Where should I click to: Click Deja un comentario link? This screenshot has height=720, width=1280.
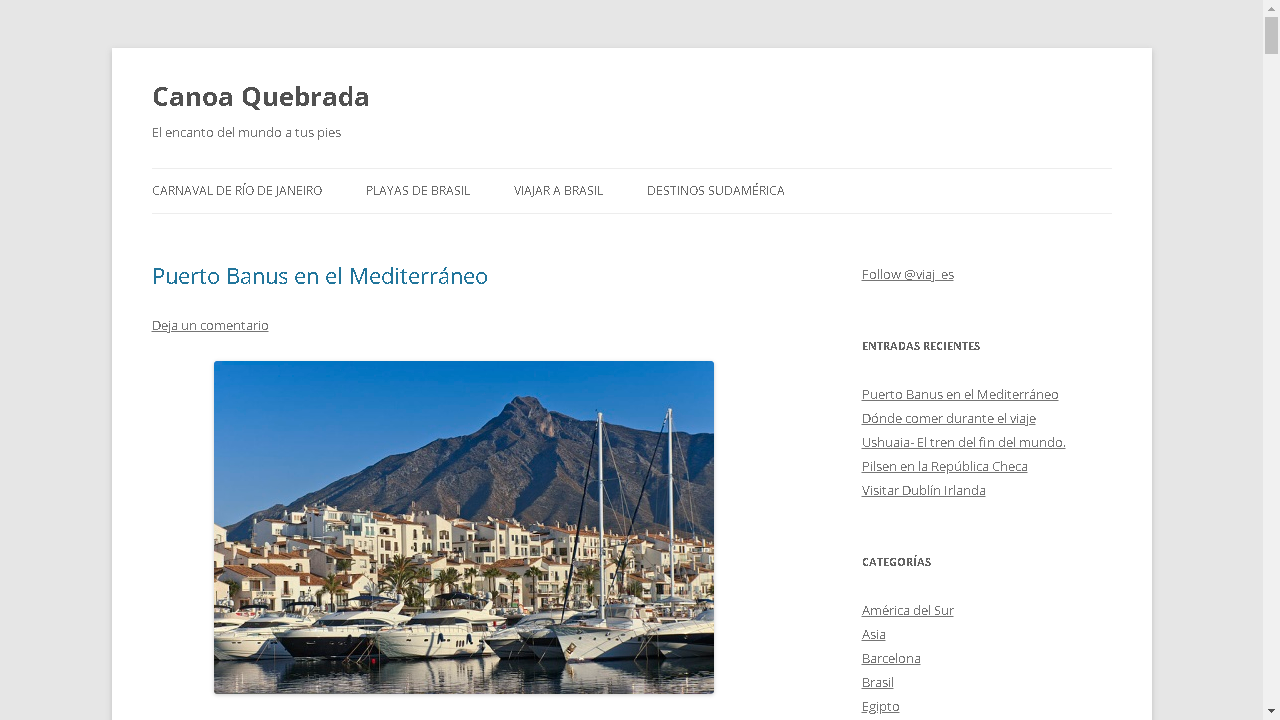coord(210,326)
